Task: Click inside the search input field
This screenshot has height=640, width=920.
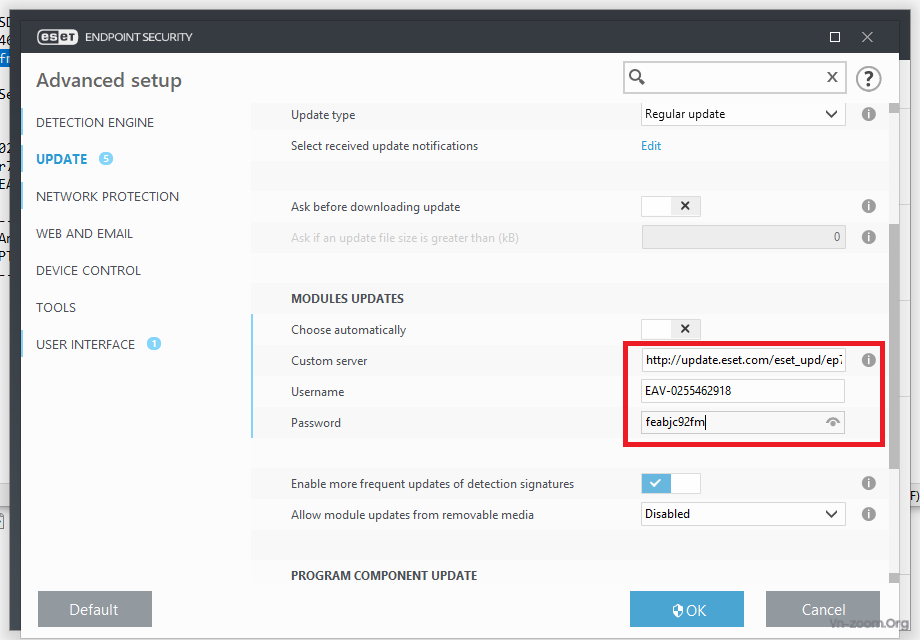Action: tap(735, 77)
